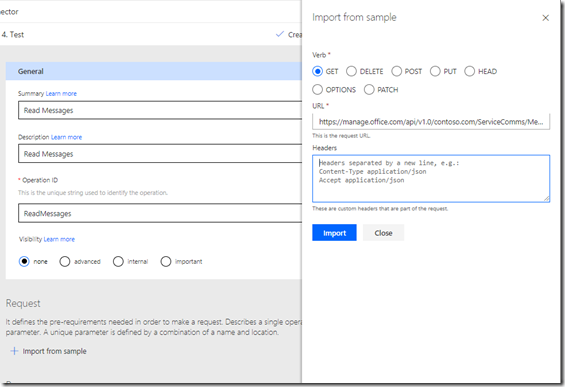
Task: Open Learn more link beside Summary
Action: point(61,94)
